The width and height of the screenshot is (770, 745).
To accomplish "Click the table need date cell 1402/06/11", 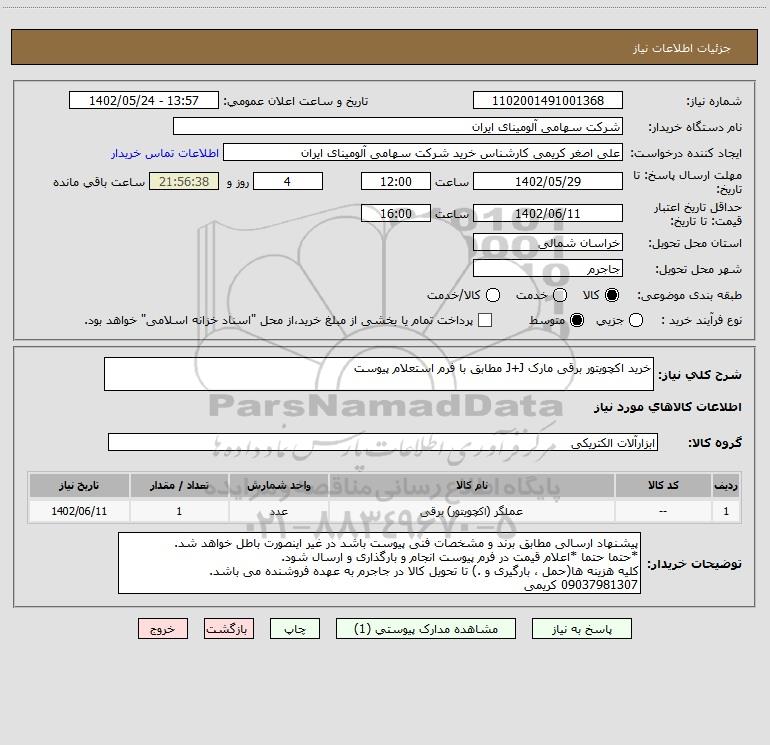I will tap(79, 511).
